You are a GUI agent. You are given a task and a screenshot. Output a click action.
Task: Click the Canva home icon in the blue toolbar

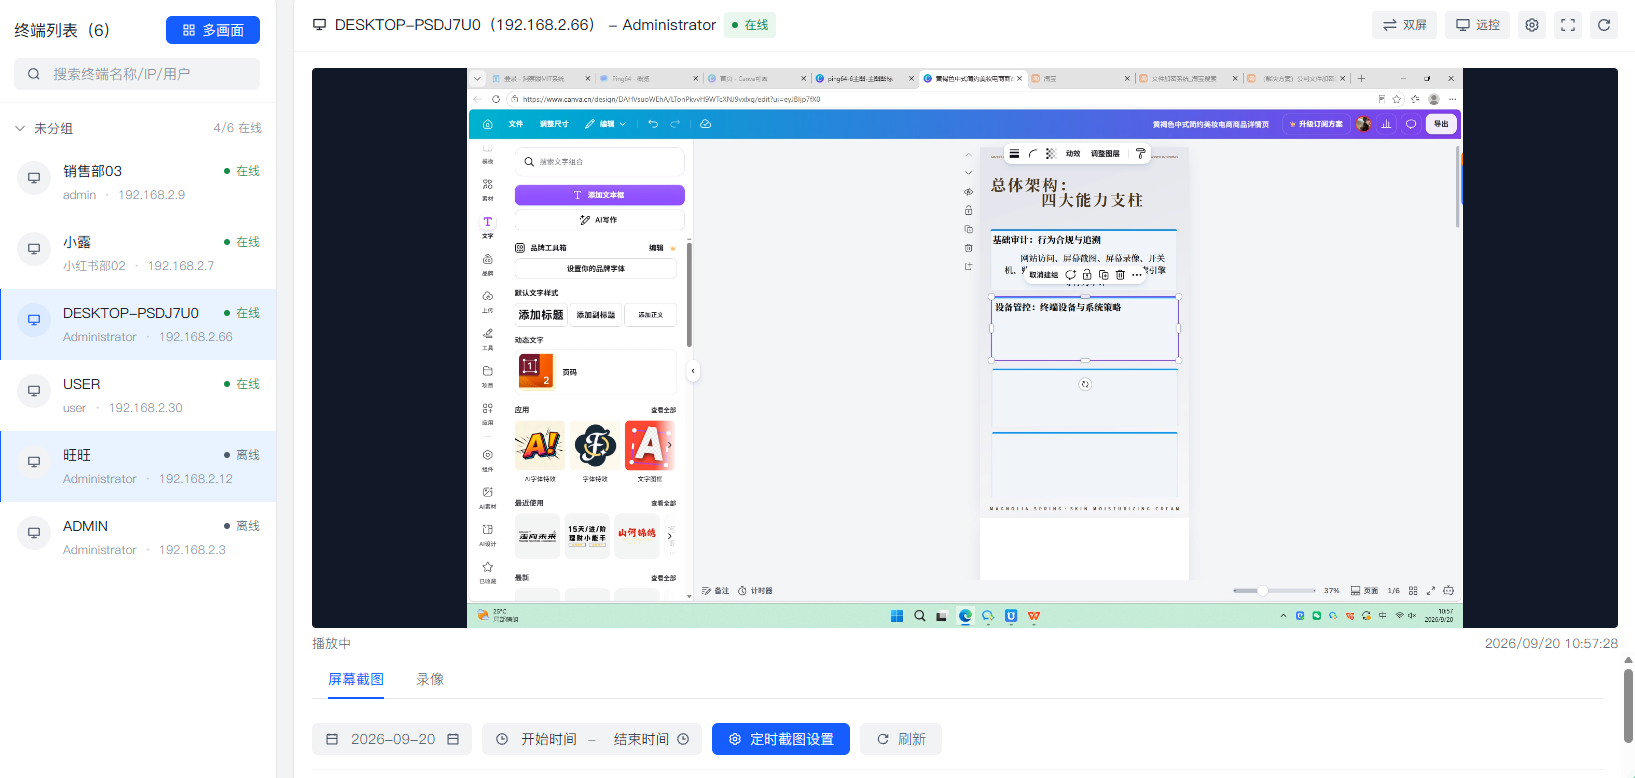click(x=487, y=124)
